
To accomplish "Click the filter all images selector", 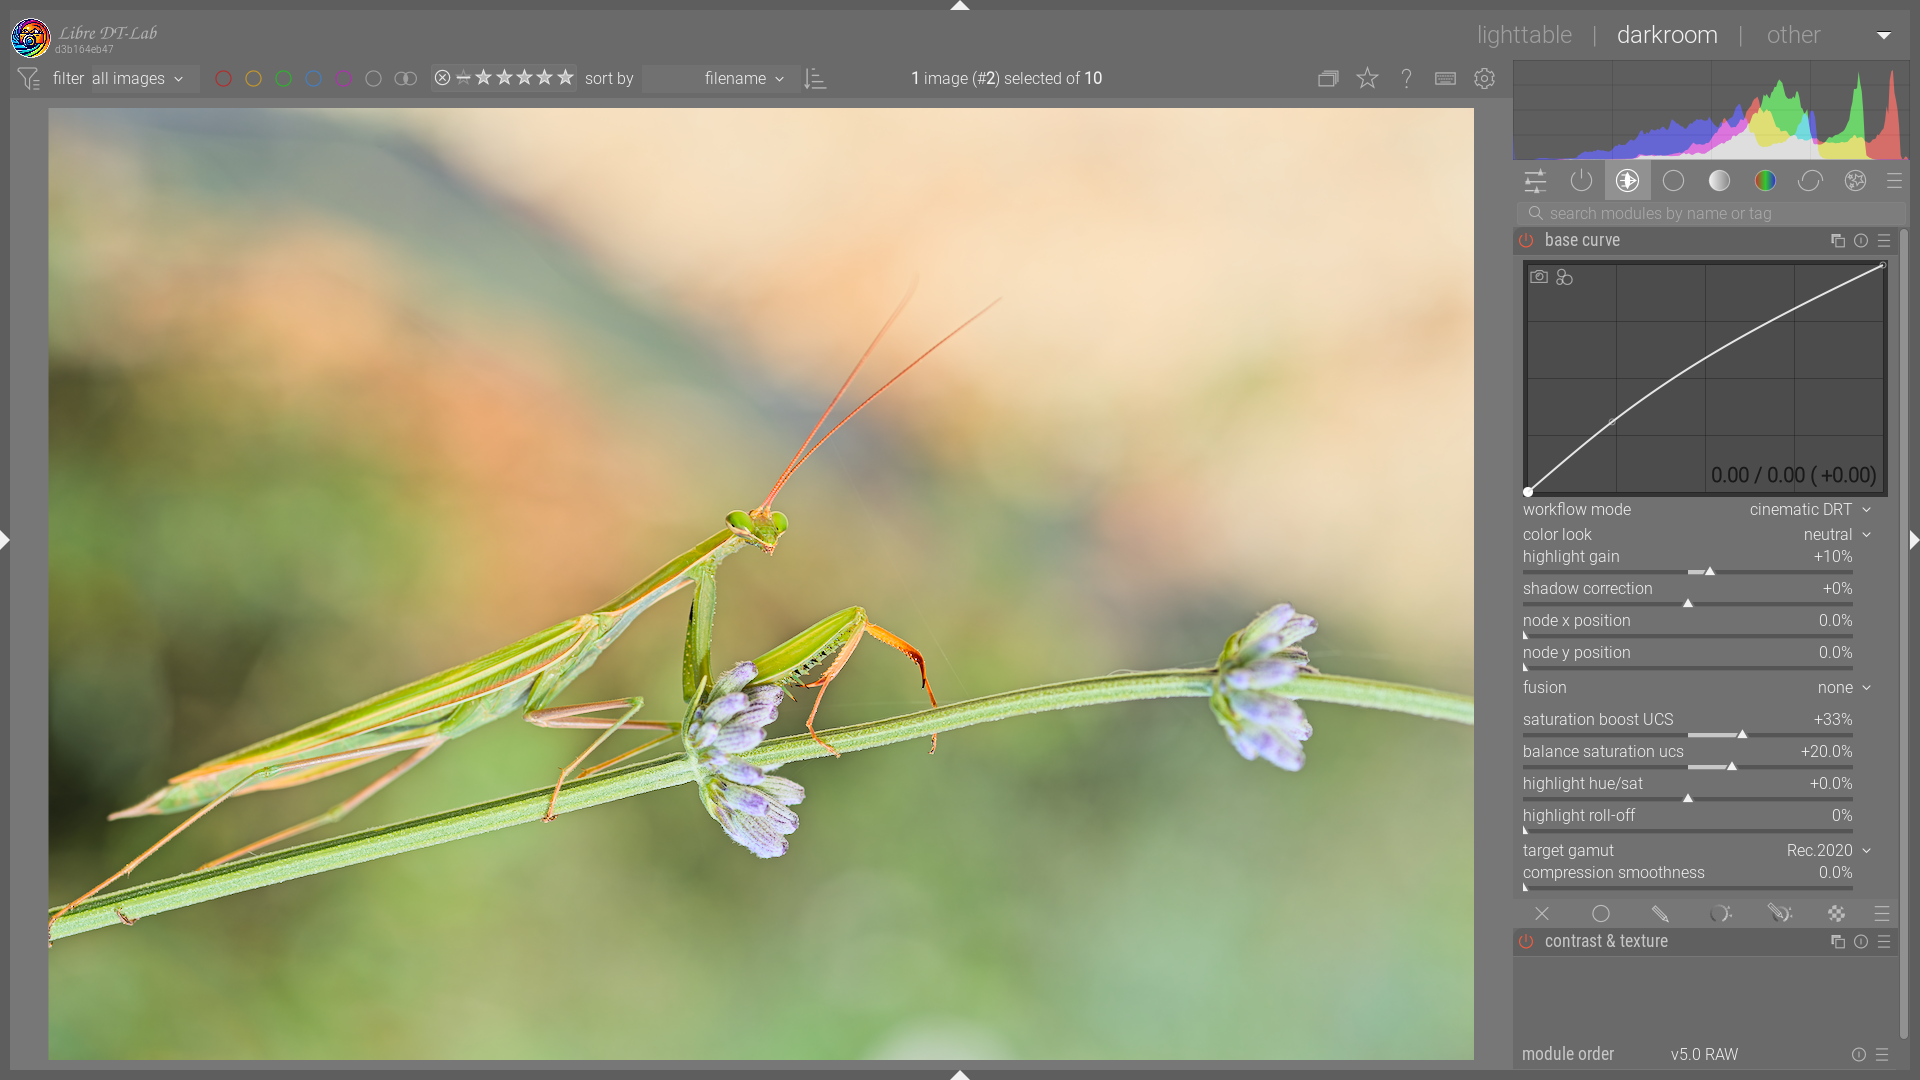I will coord(138,78).
